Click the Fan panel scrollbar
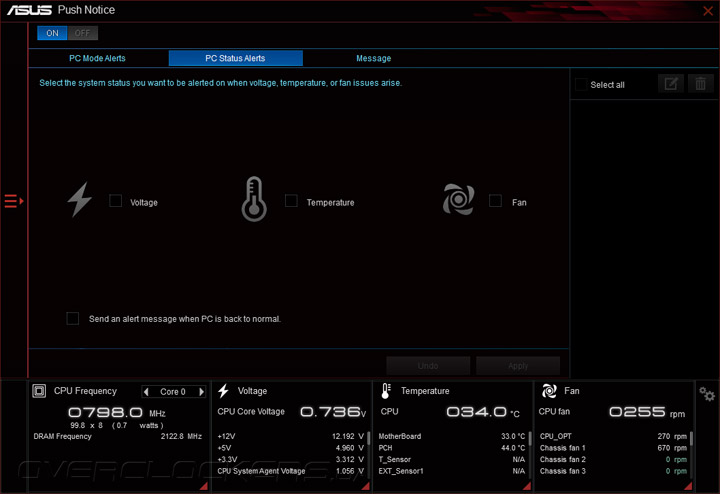The height and width of the screenshot is (494, 720). coord(691,438)
